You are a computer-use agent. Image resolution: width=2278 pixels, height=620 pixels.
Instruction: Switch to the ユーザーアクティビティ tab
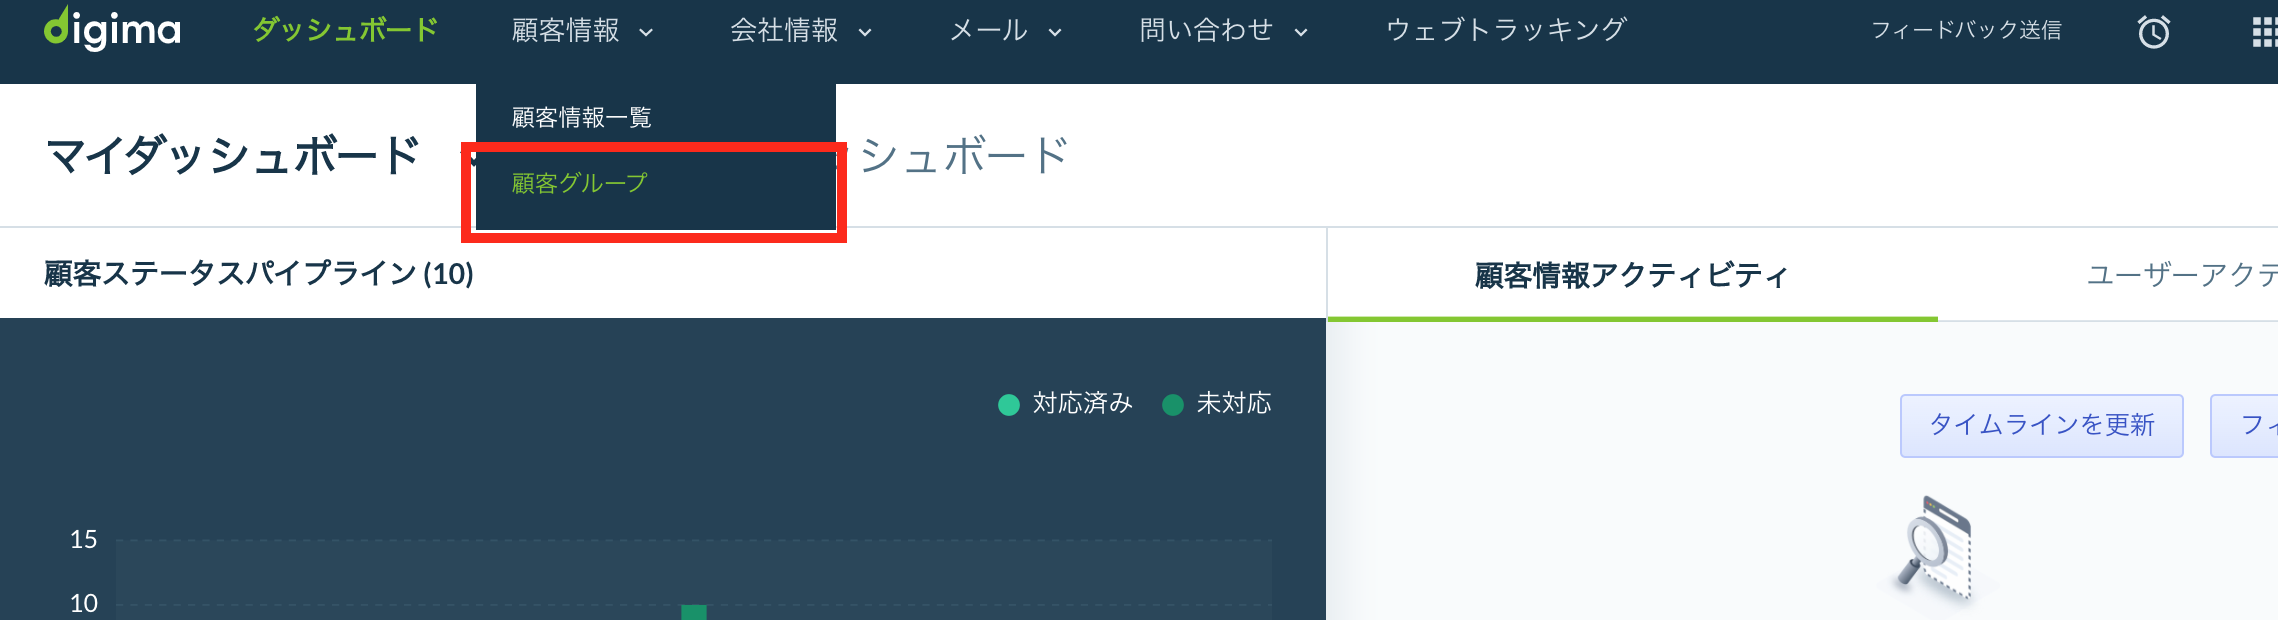(x=2182, y=275)
